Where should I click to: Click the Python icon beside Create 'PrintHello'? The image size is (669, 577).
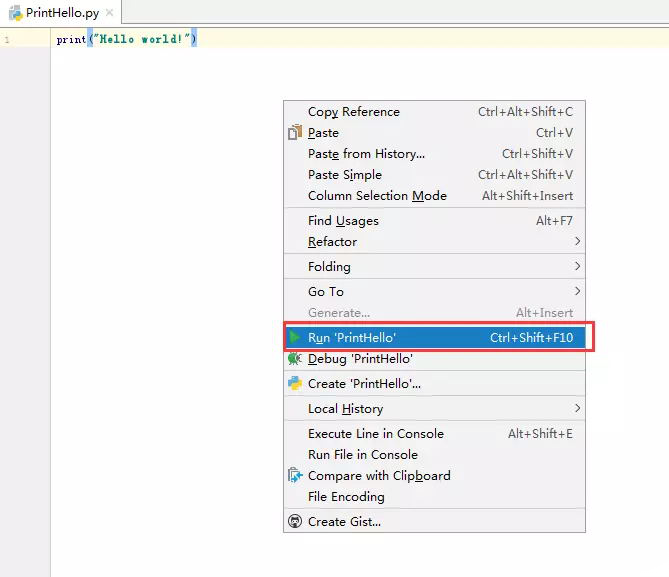click(294, 383)
